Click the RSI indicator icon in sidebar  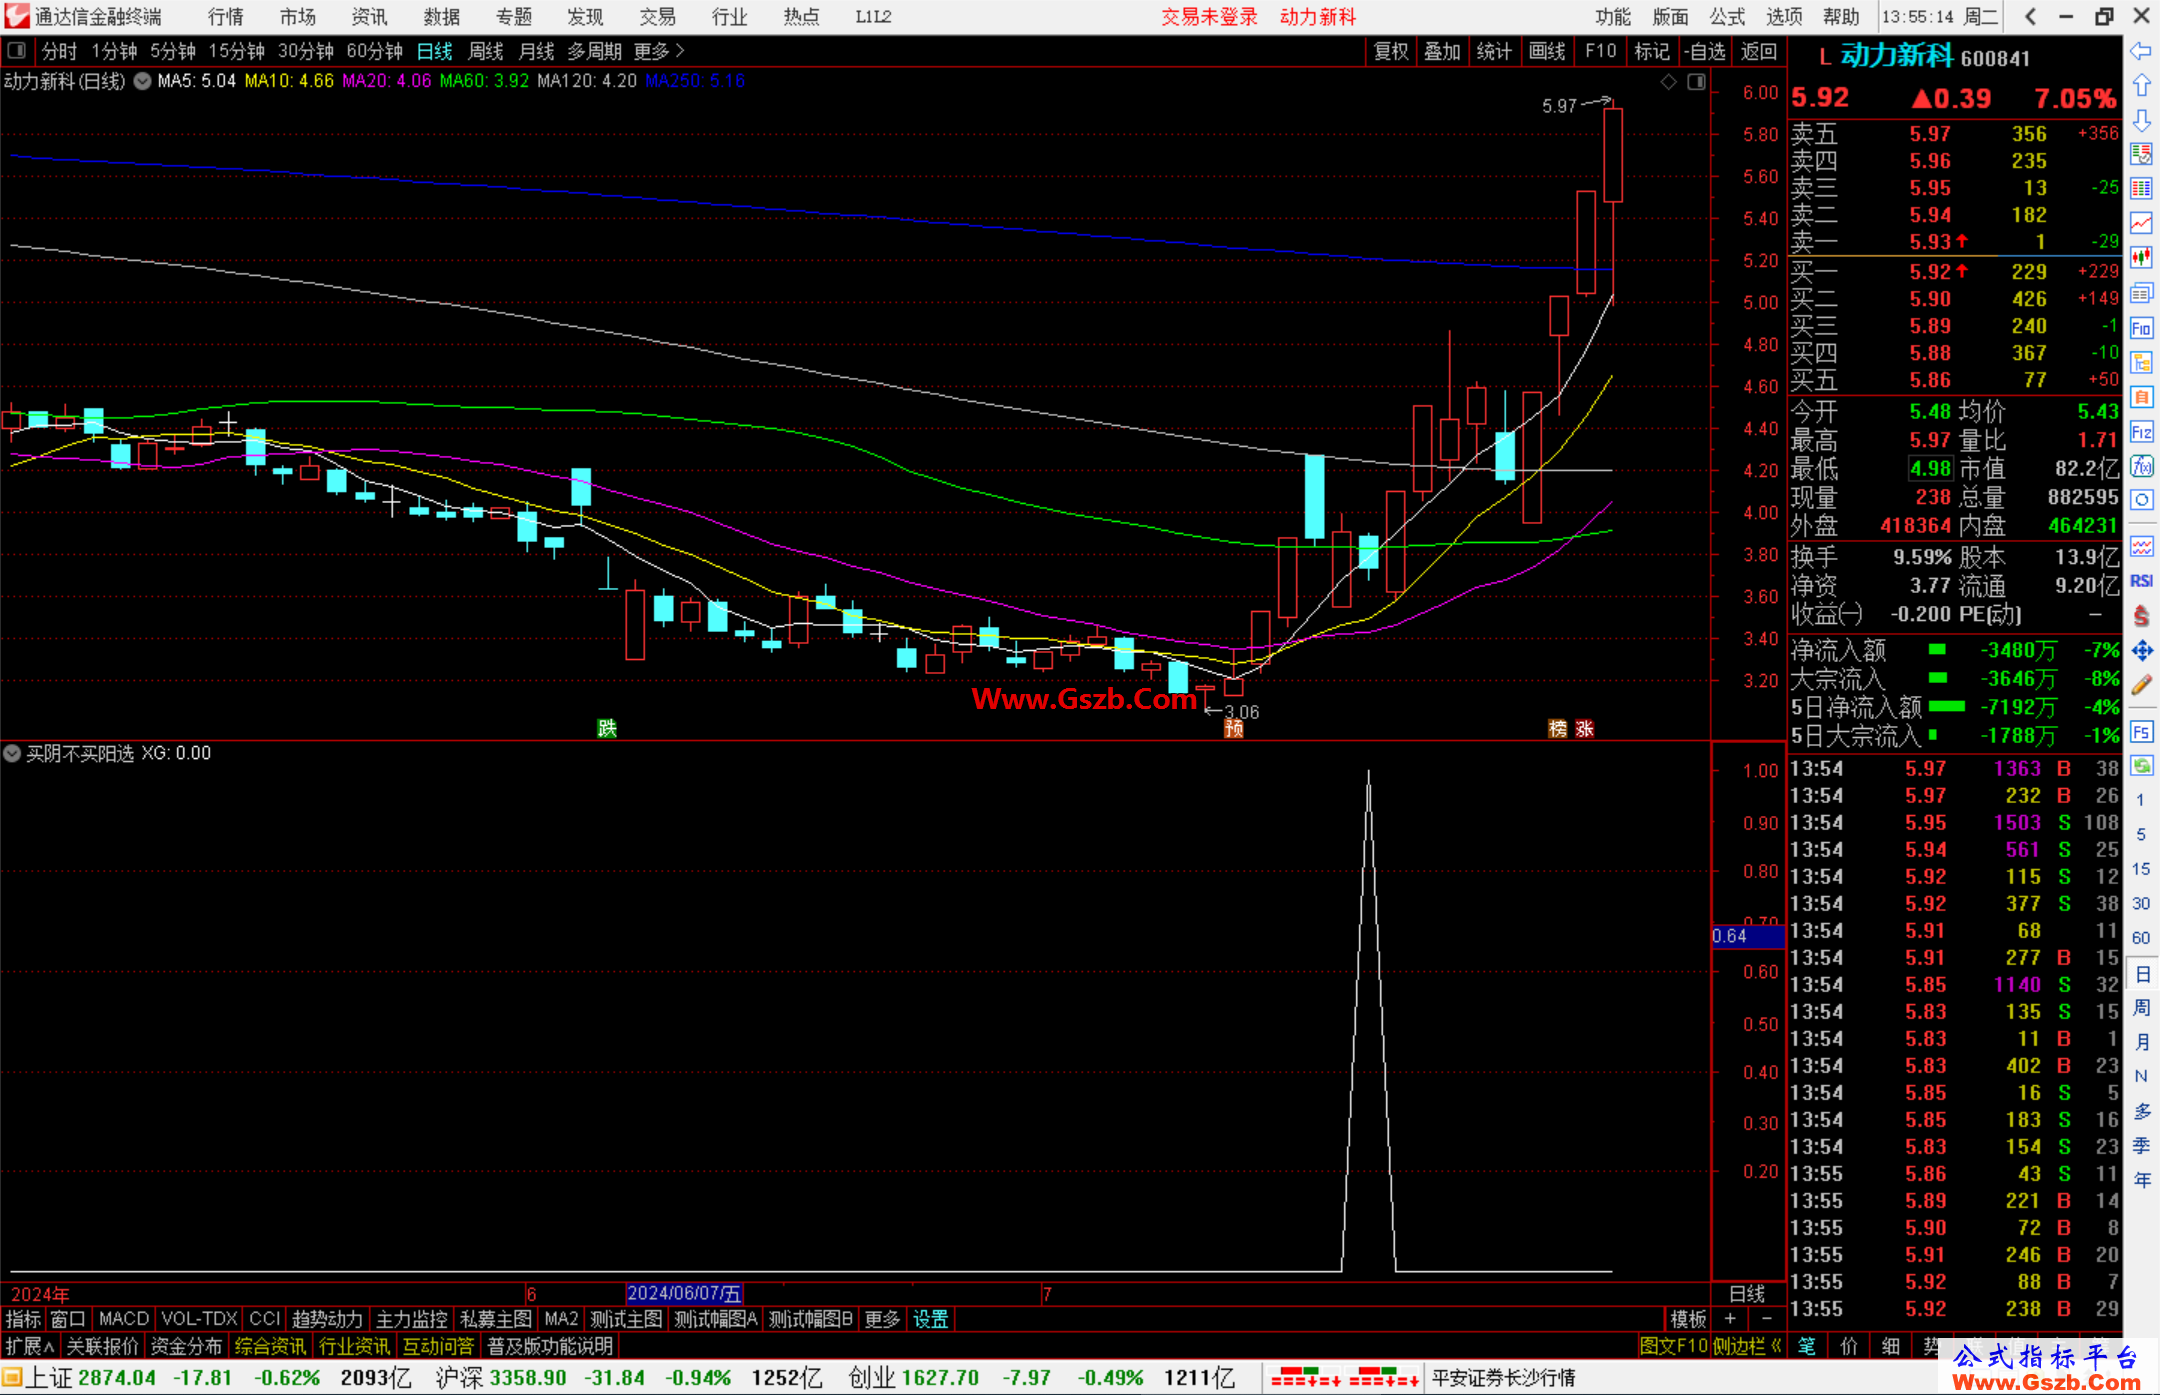2141,581
